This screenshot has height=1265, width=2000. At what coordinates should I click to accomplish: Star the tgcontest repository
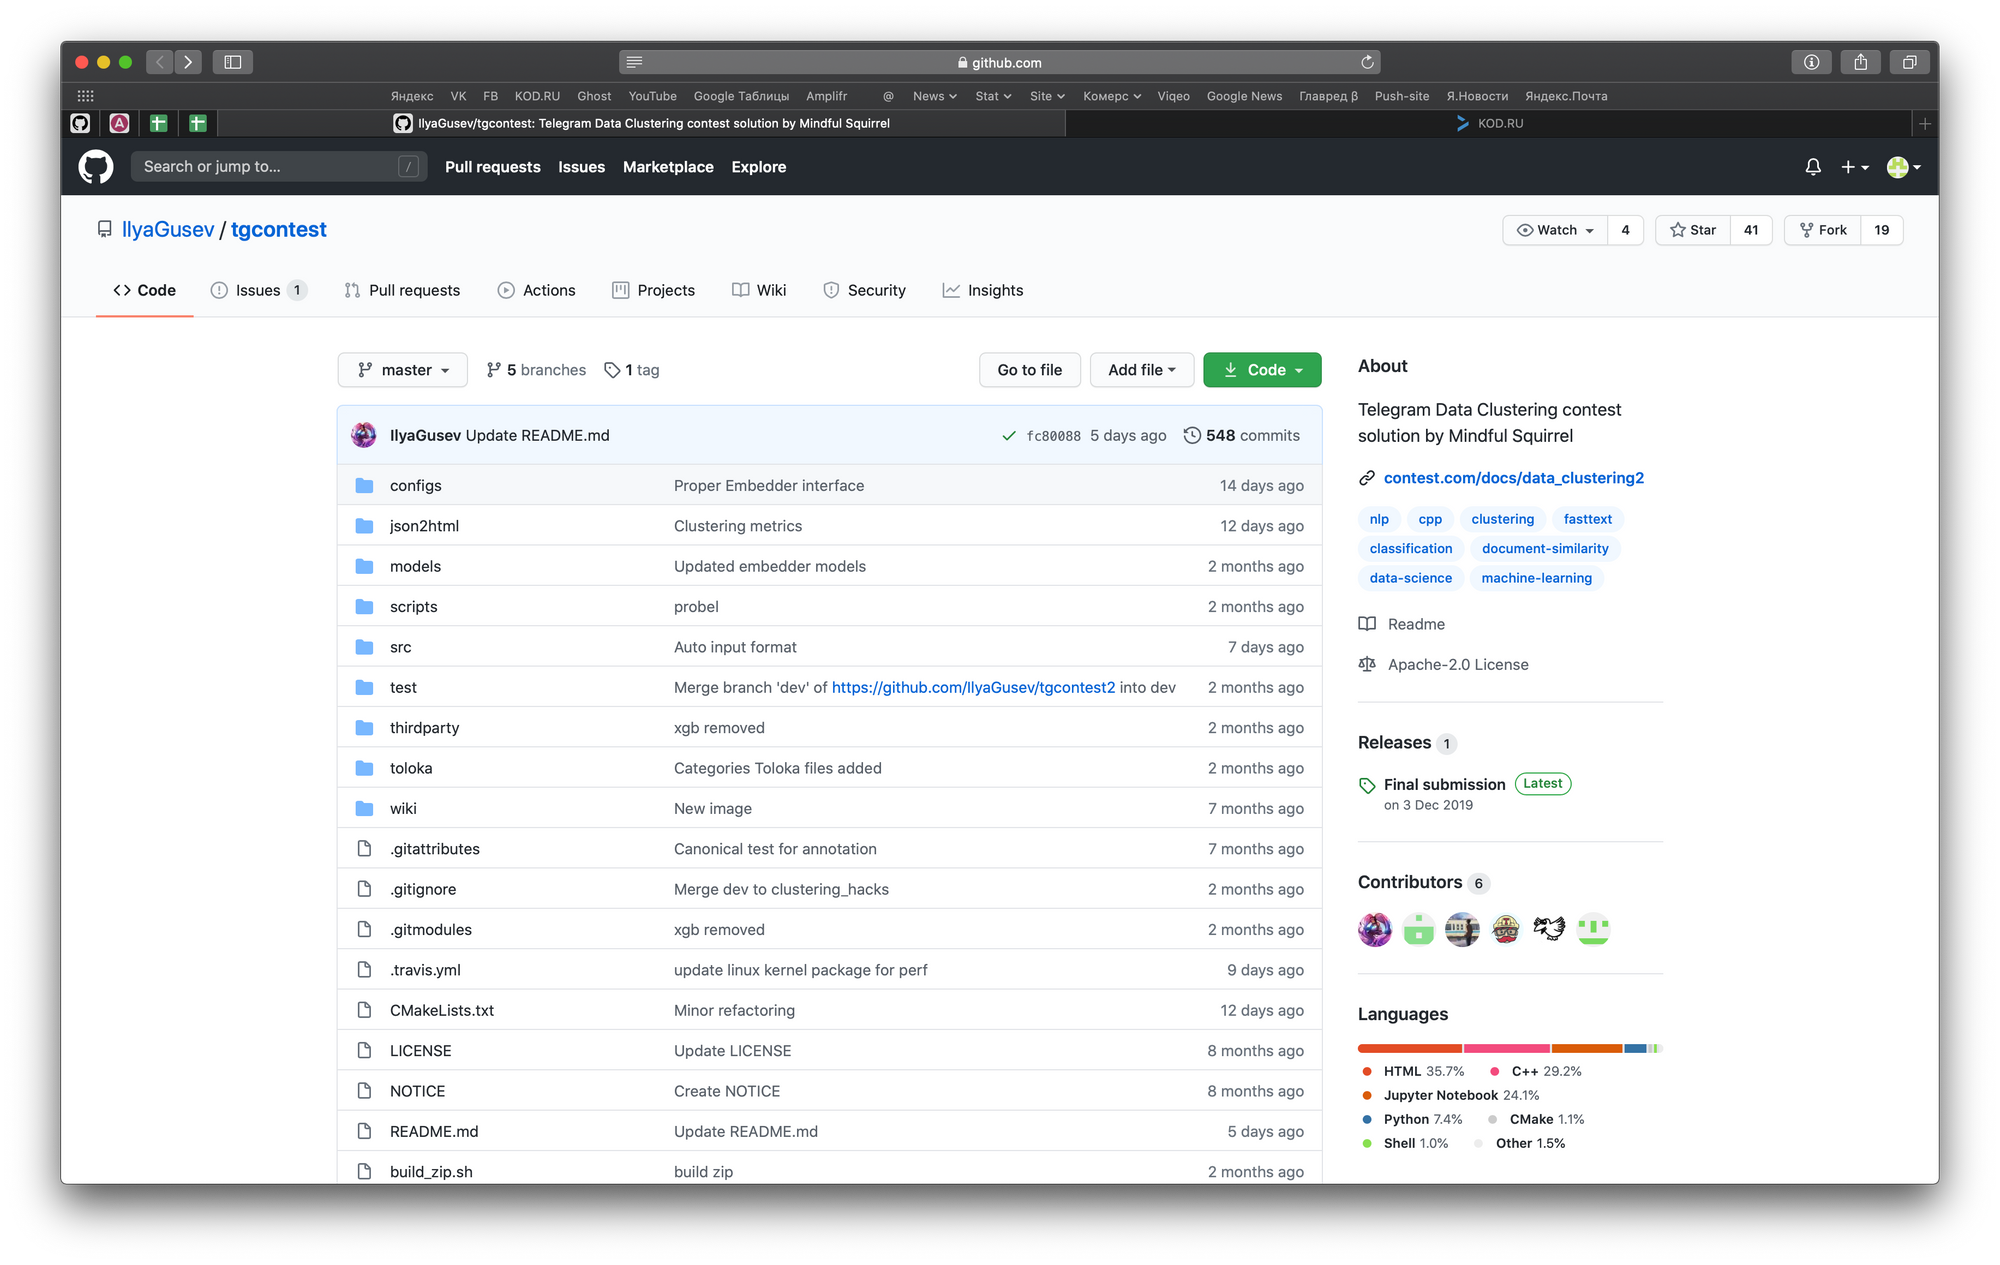click(1693, 230)
